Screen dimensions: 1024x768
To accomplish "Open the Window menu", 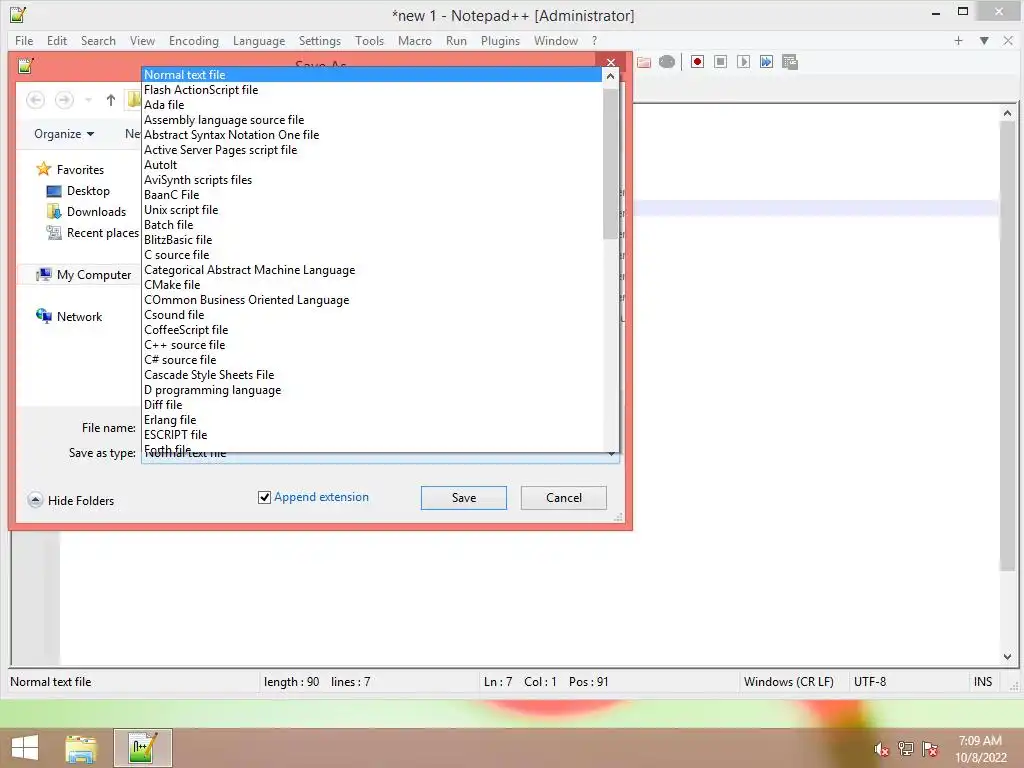I will pos(556,40).
